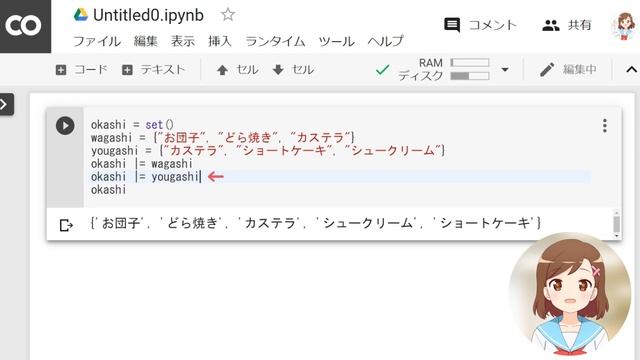Open the 表示 menu
This screenshot has height=360, width=640.
182,41
